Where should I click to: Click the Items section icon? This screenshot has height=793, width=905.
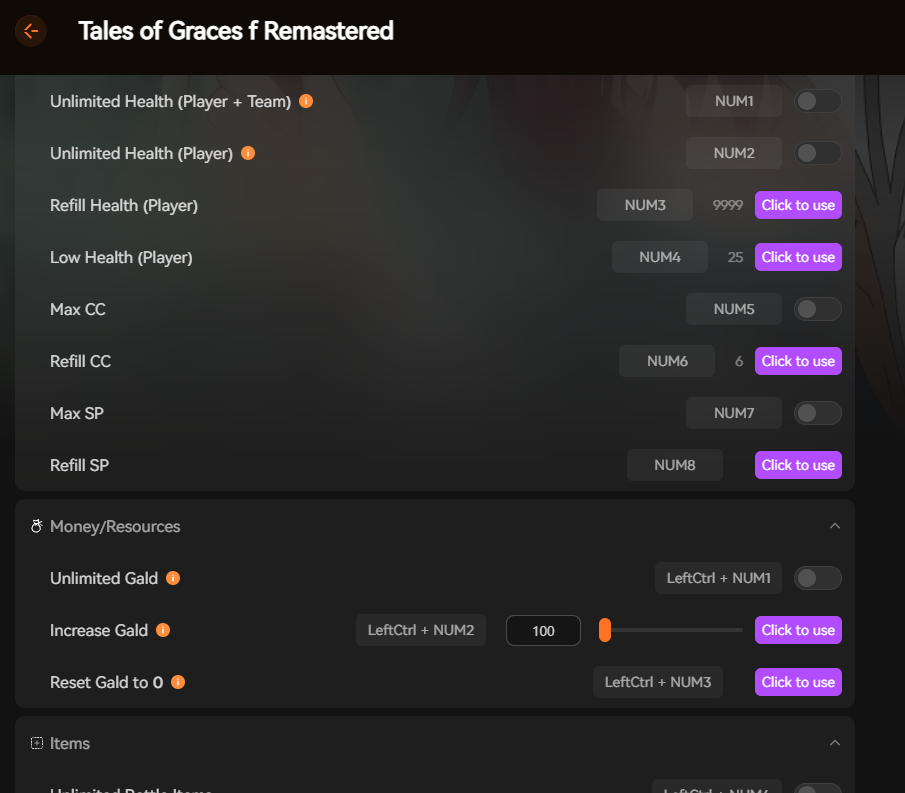36,743
